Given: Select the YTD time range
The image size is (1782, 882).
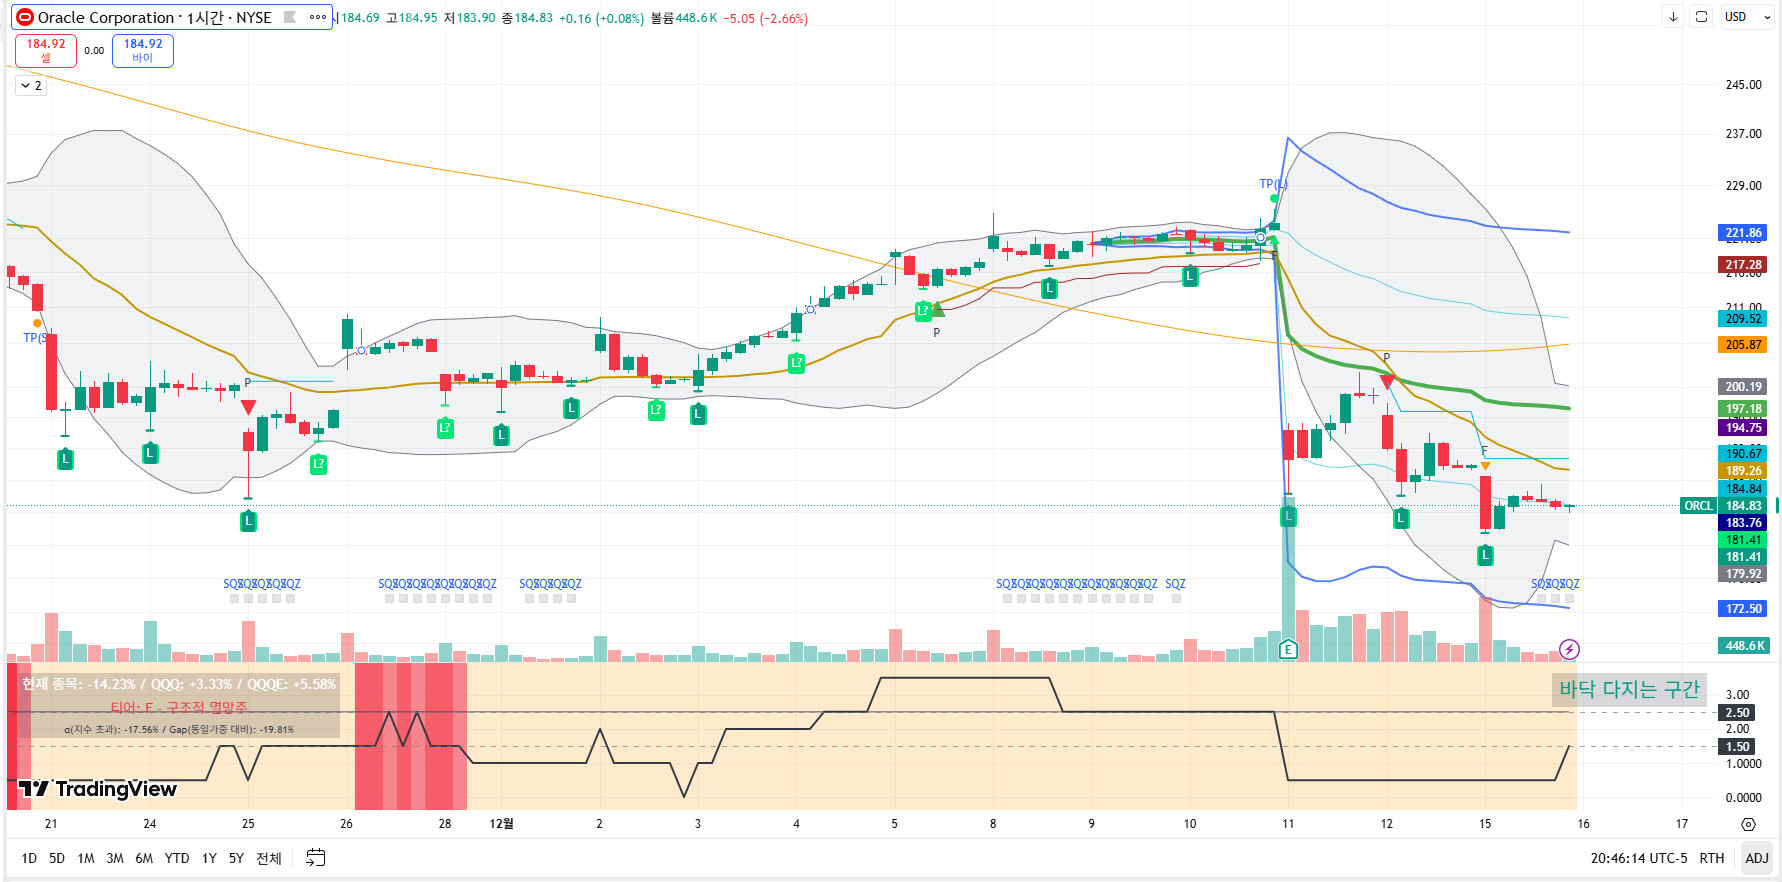Looking at the screenshot, I should (x=177, y=858).
